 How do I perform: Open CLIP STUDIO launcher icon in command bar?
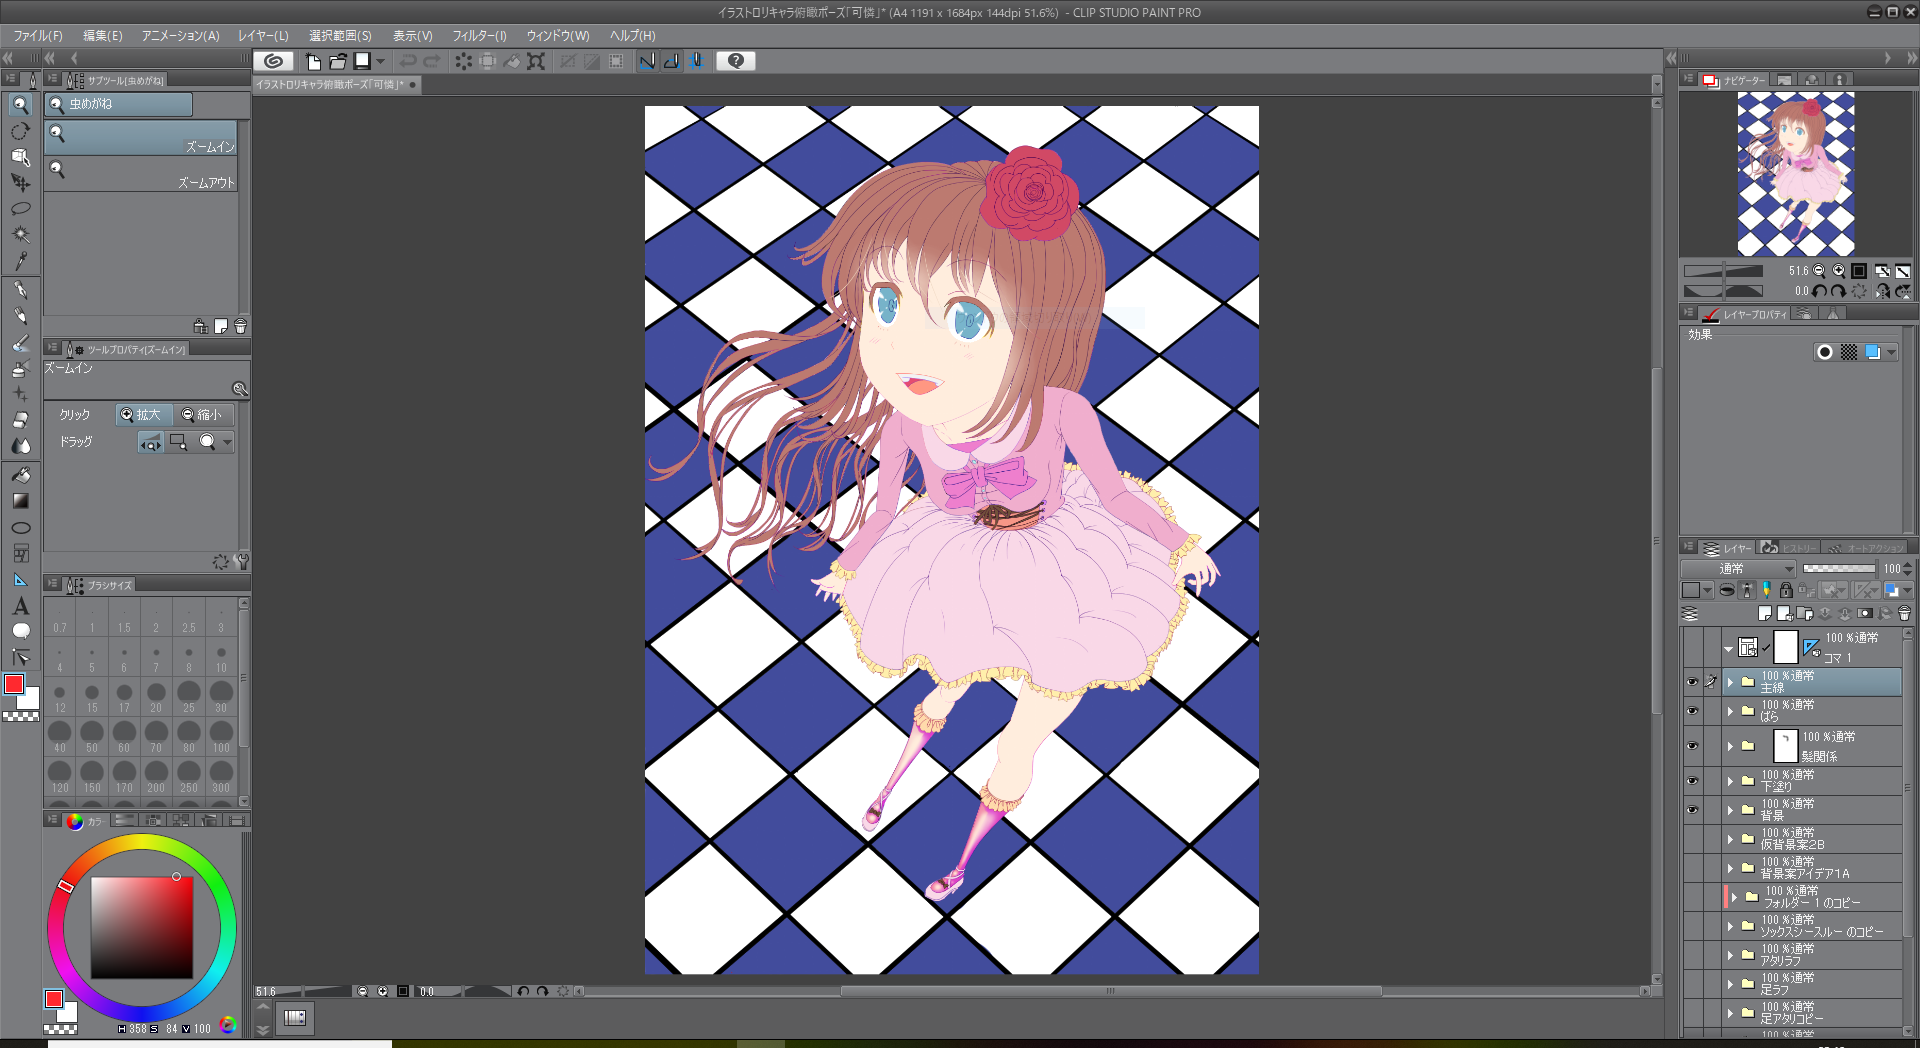click(273, 61)
